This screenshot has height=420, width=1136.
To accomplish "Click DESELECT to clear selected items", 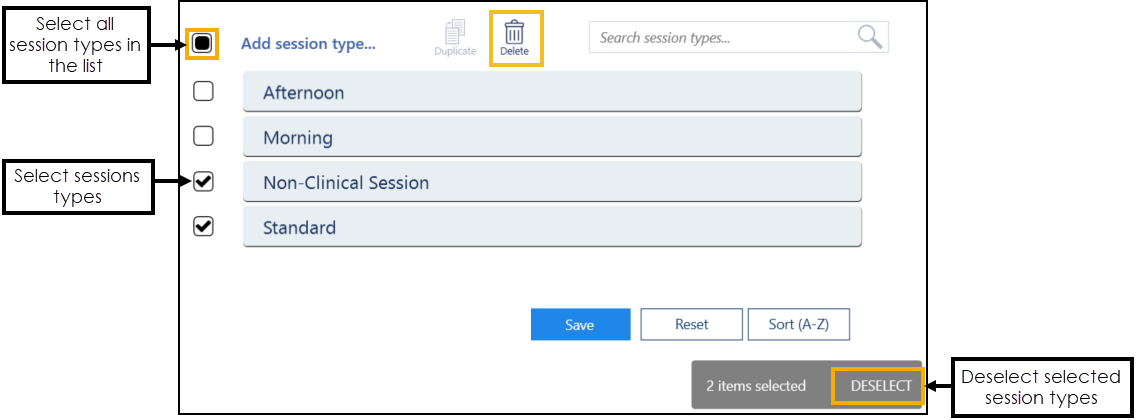I will pyautogui.click(x=880, y=385).
